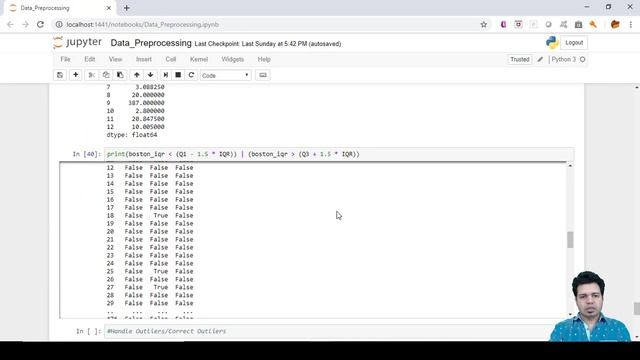The width and height of the screenshot is (640, 360).
Task: Click the orange profile extension icon
Action: coord(615,24)
